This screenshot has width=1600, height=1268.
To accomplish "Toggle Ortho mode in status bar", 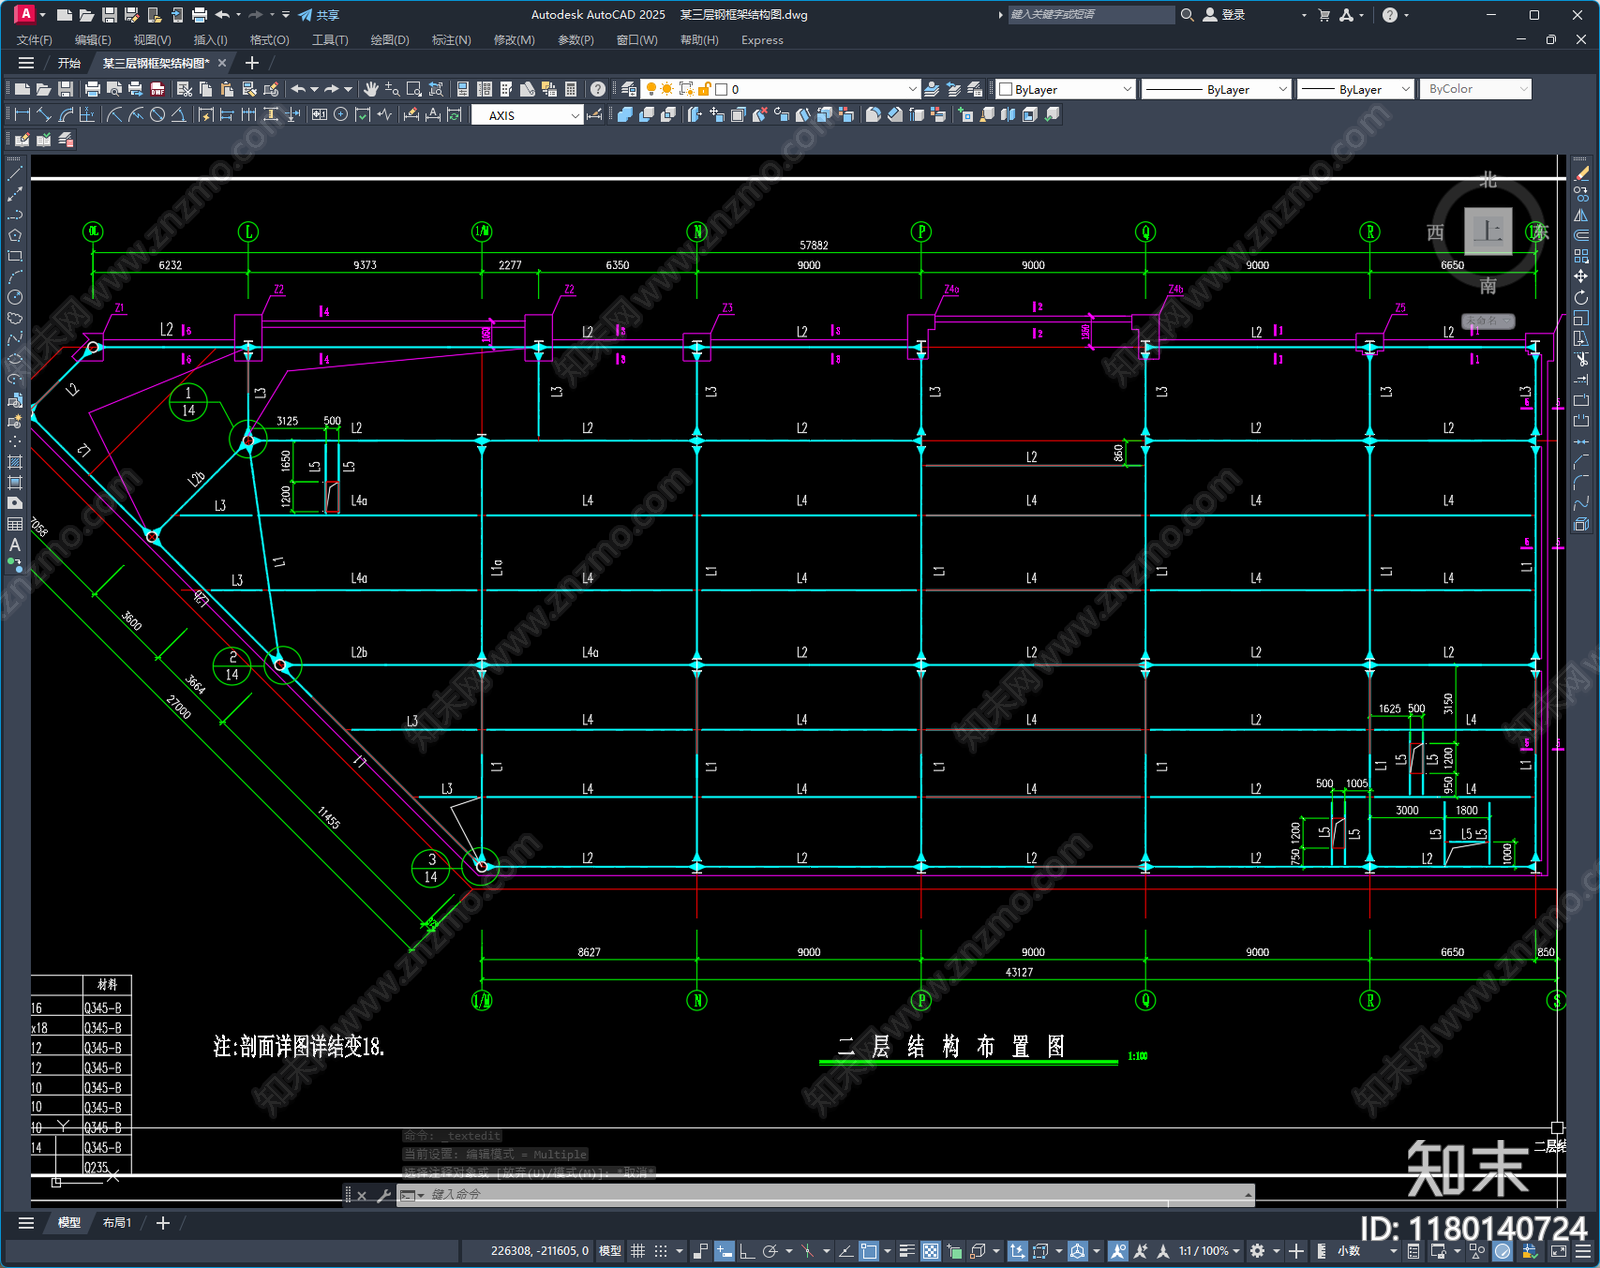I will pos(747,1251).
